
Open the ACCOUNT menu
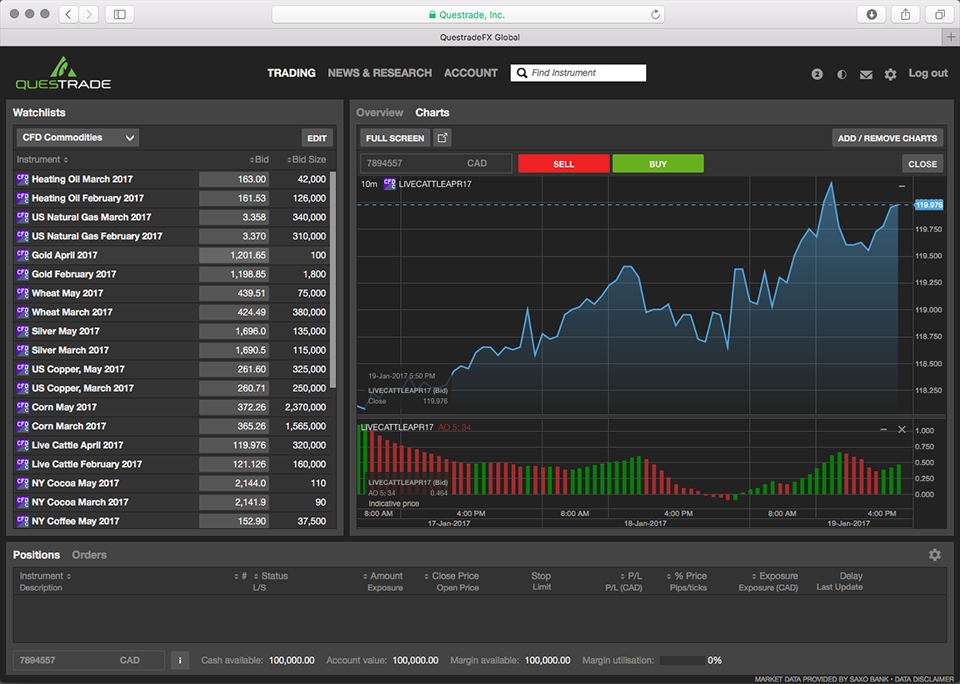(x=471, y=73)
